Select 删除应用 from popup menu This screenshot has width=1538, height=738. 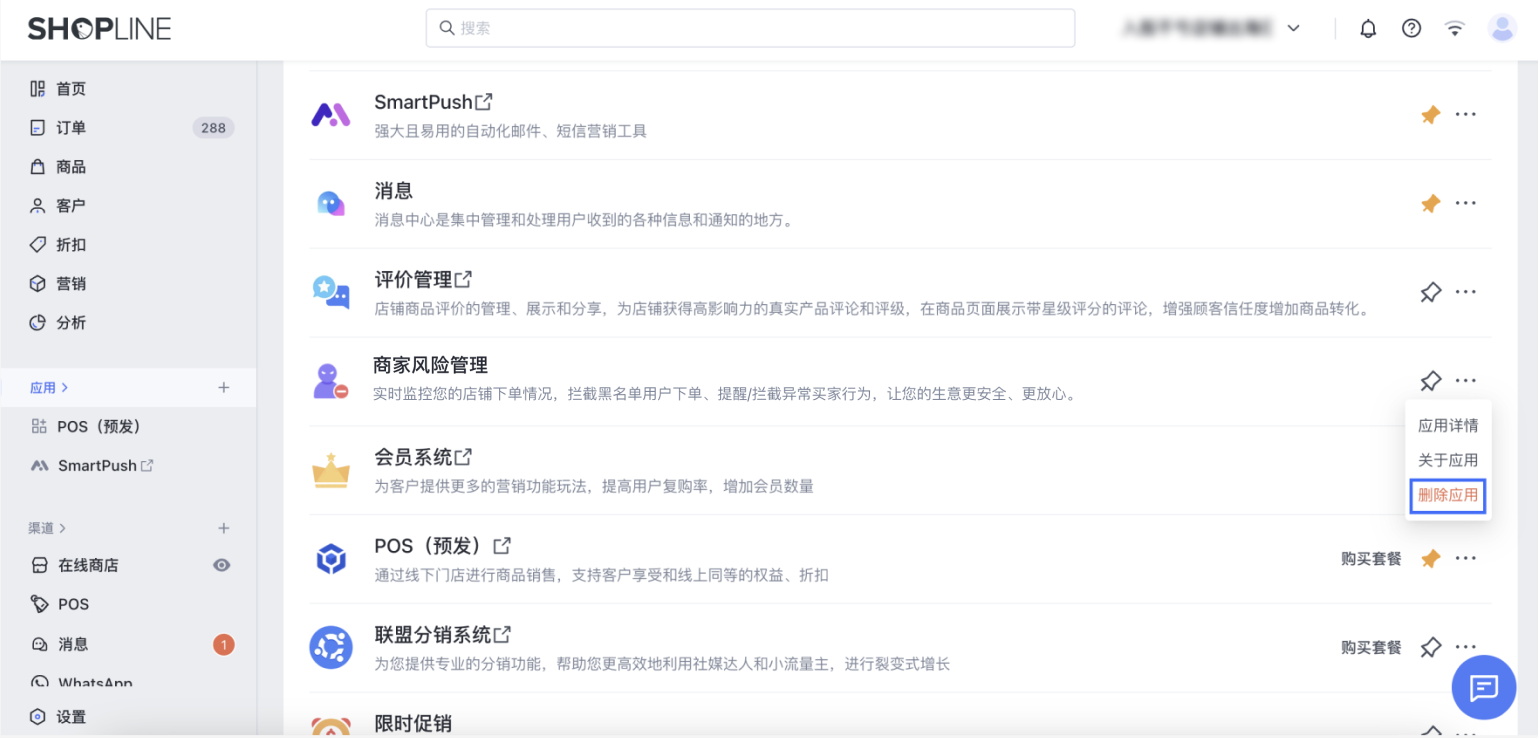click(x=1448, y=496)
